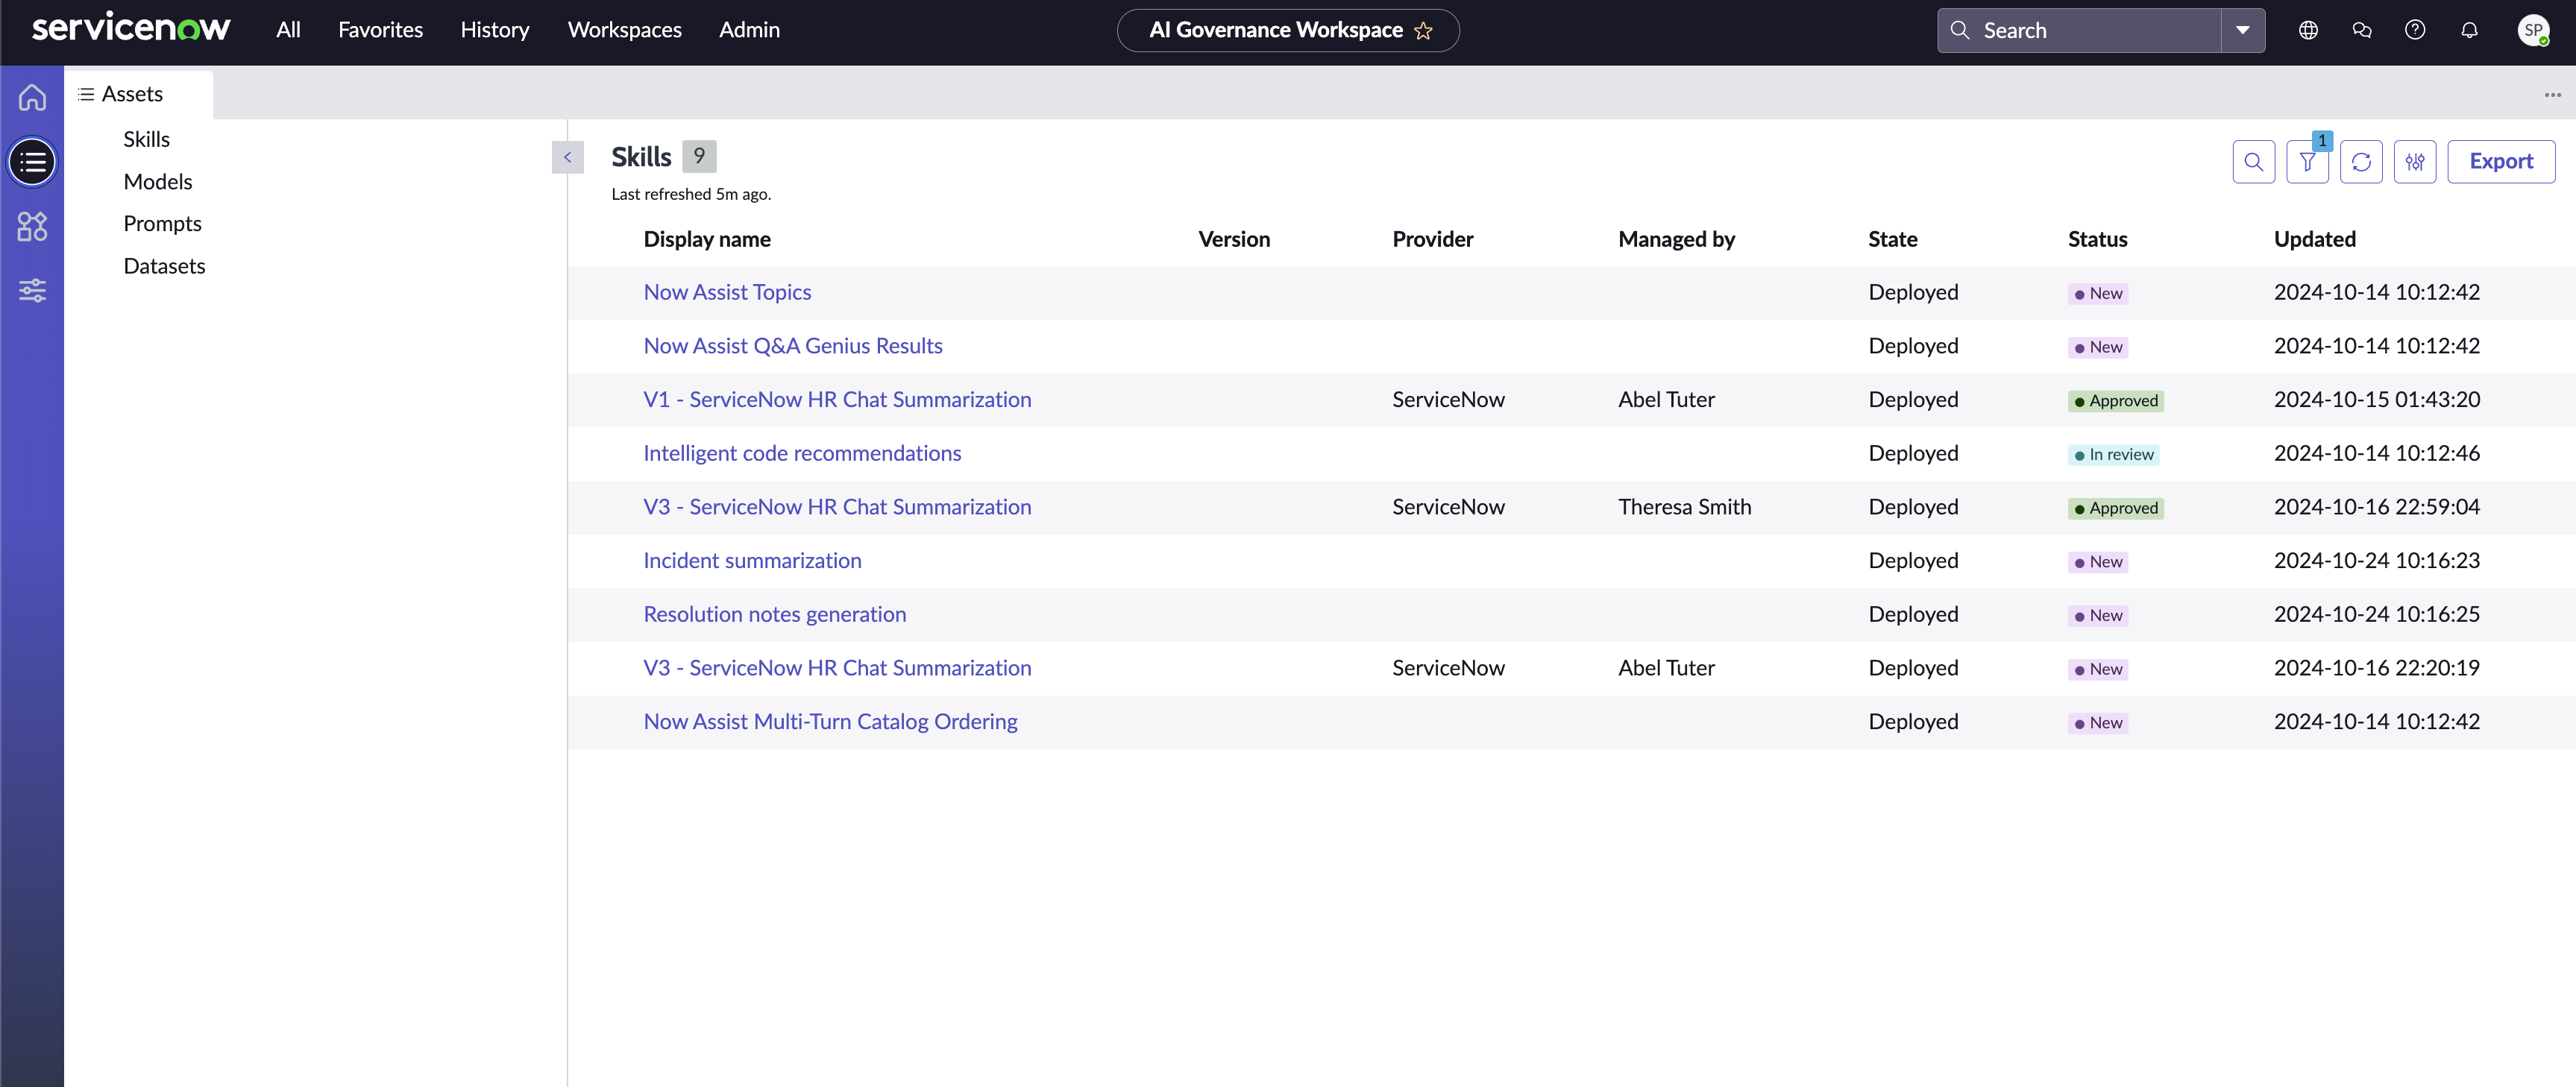The image size is (2576, 1087).
Task: Click the list search magnifier button
Action: [x=2253, y=162]
